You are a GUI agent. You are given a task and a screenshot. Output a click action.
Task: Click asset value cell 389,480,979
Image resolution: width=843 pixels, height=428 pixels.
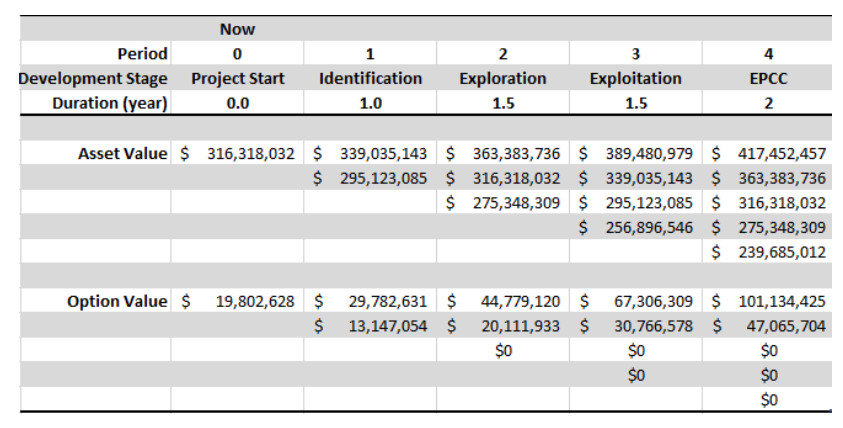point(636,154)
